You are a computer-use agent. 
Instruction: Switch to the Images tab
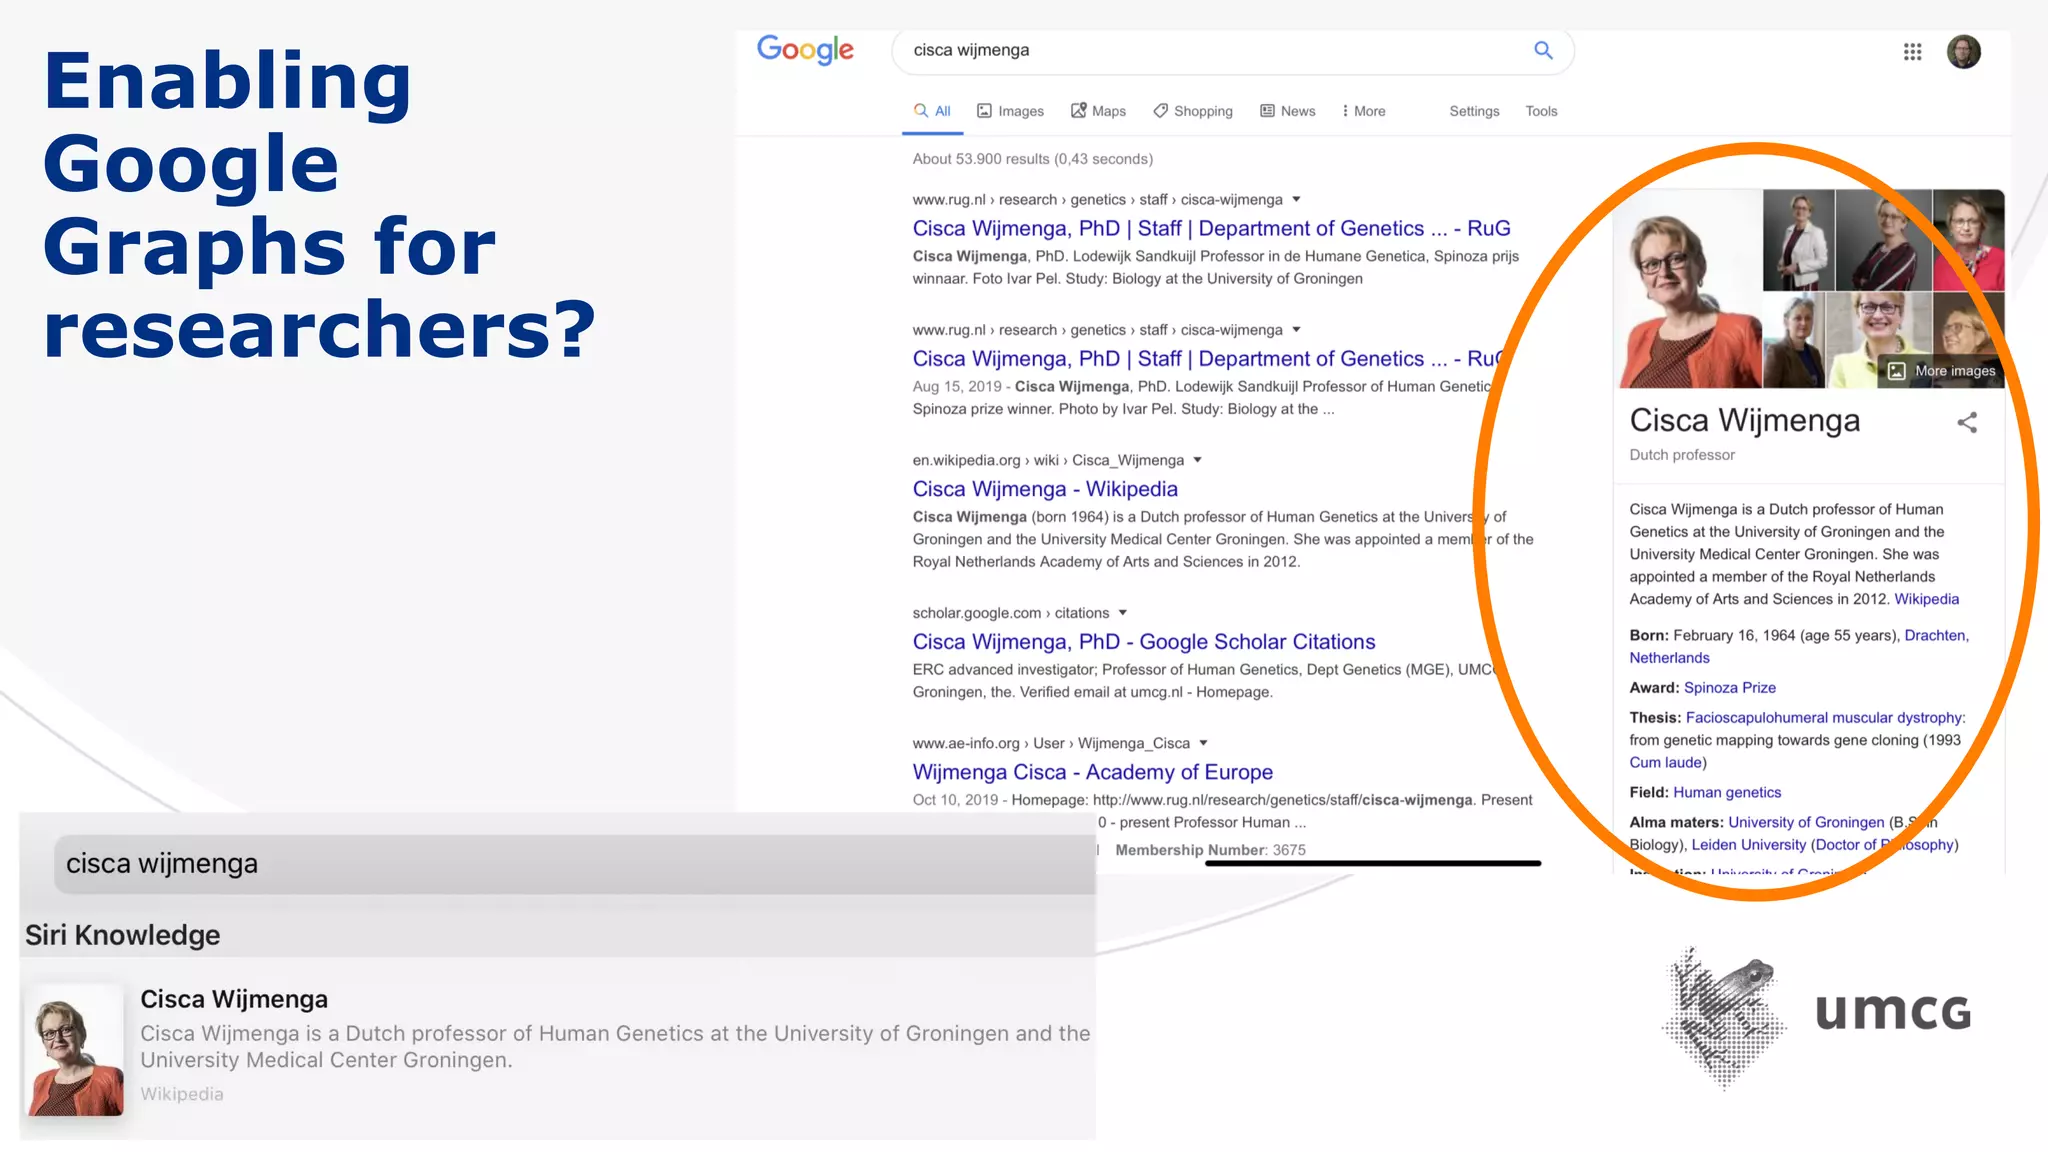coord(1010,111)
